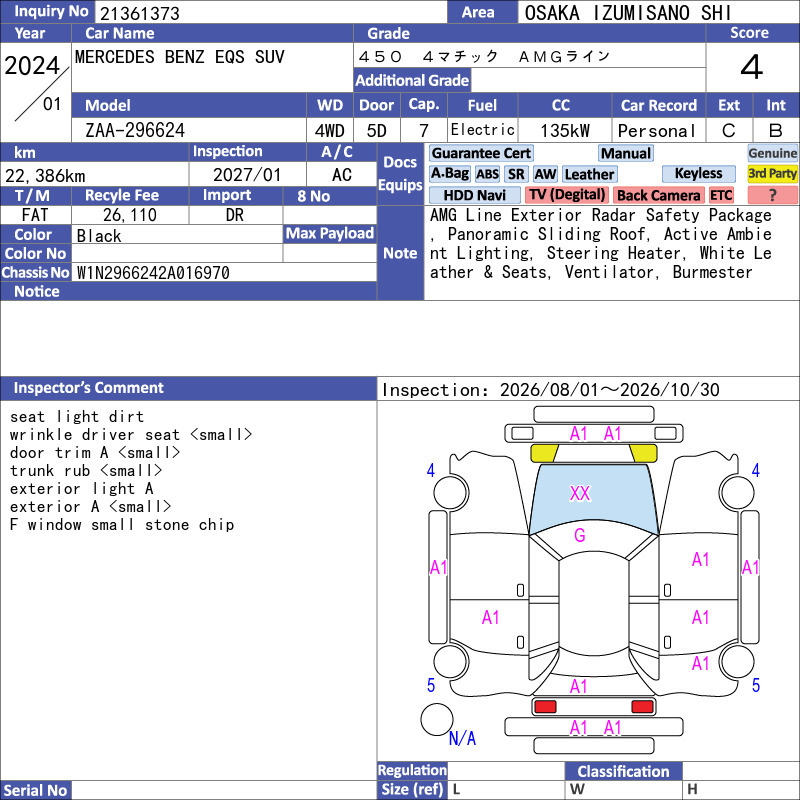
Task: Click the red question mark badge
Action: coord(772,195)
